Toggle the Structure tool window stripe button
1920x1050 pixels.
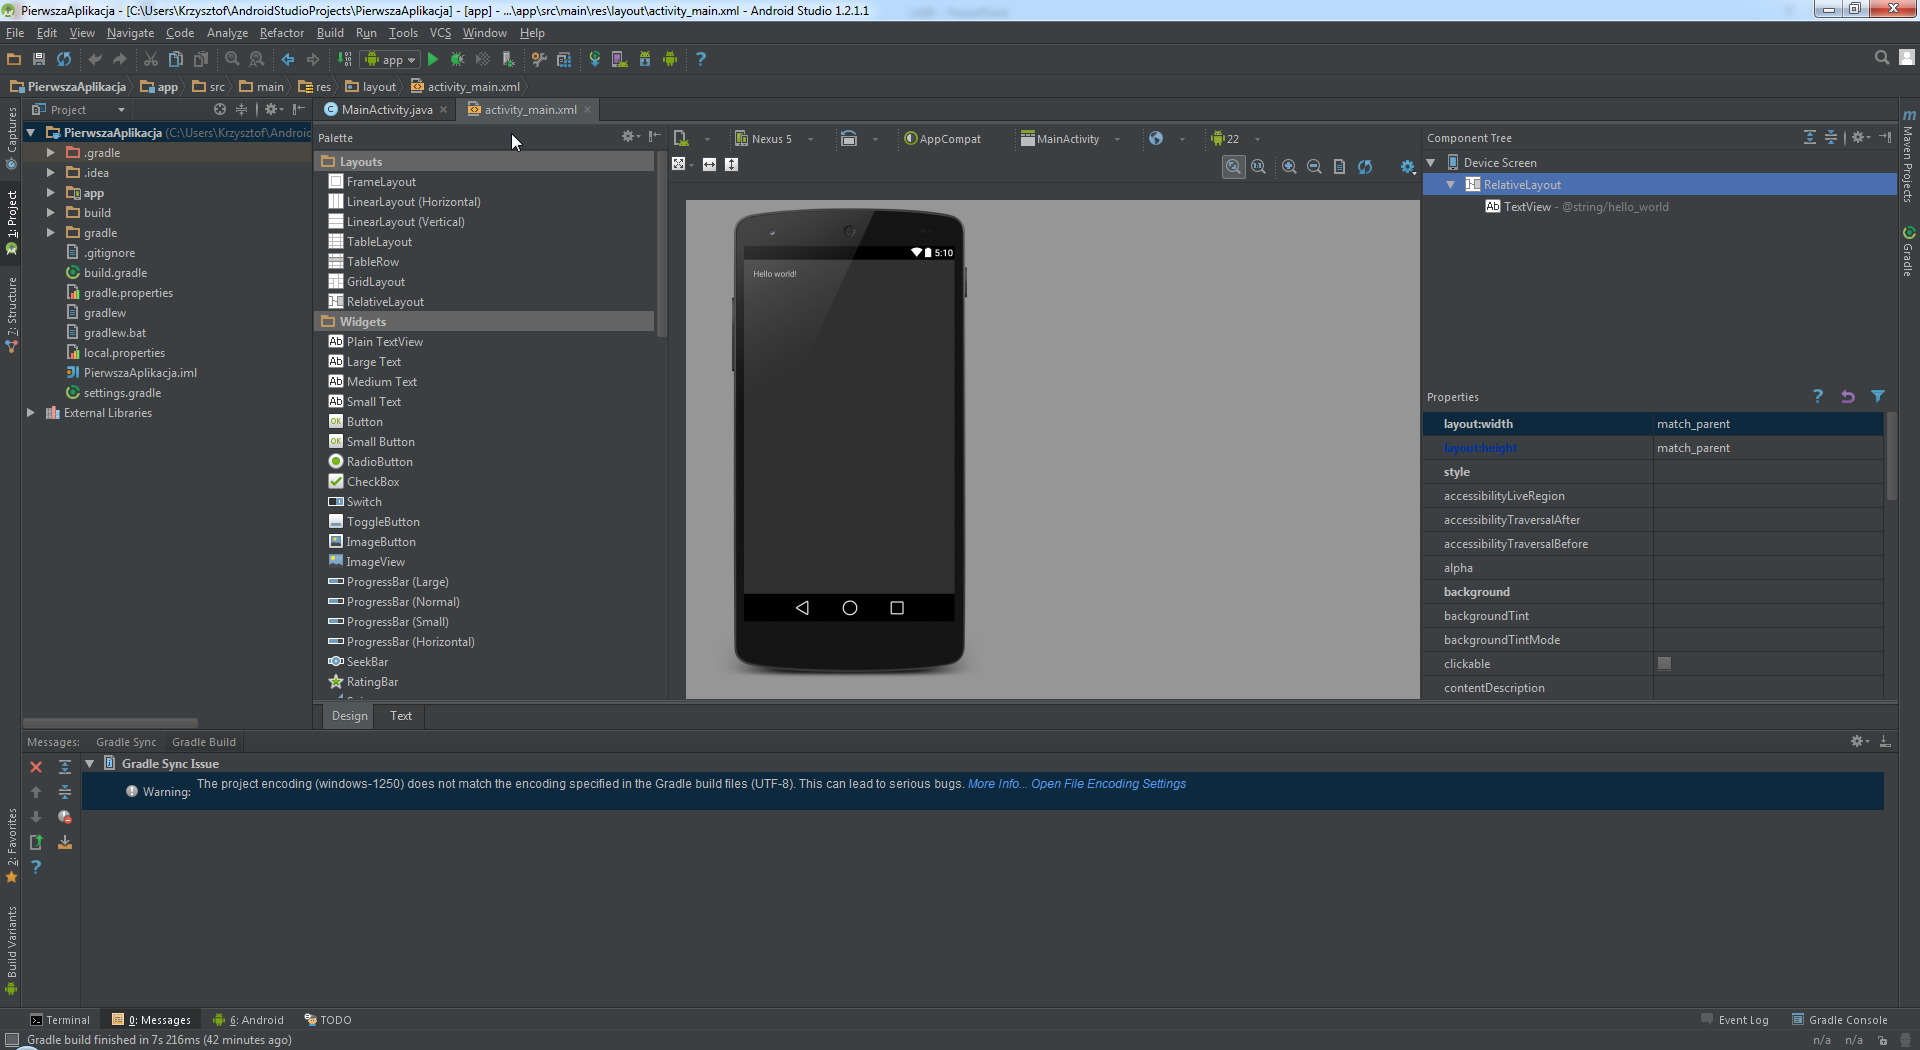(11, 314)
